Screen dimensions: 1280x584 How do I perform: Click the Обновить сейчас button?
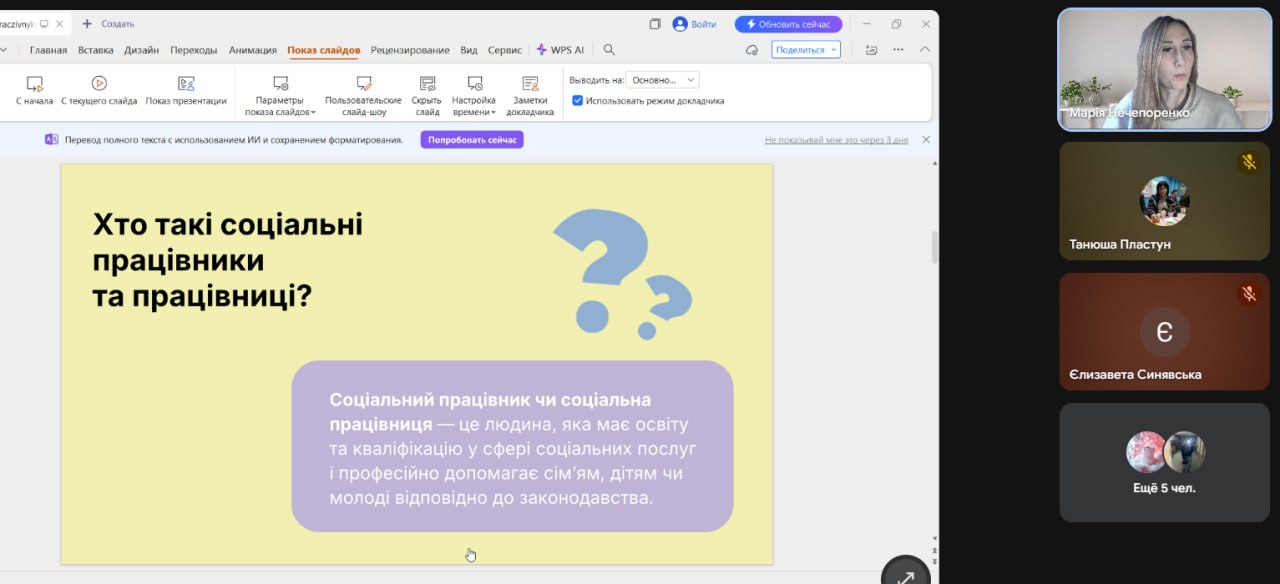tap(788, 24)
